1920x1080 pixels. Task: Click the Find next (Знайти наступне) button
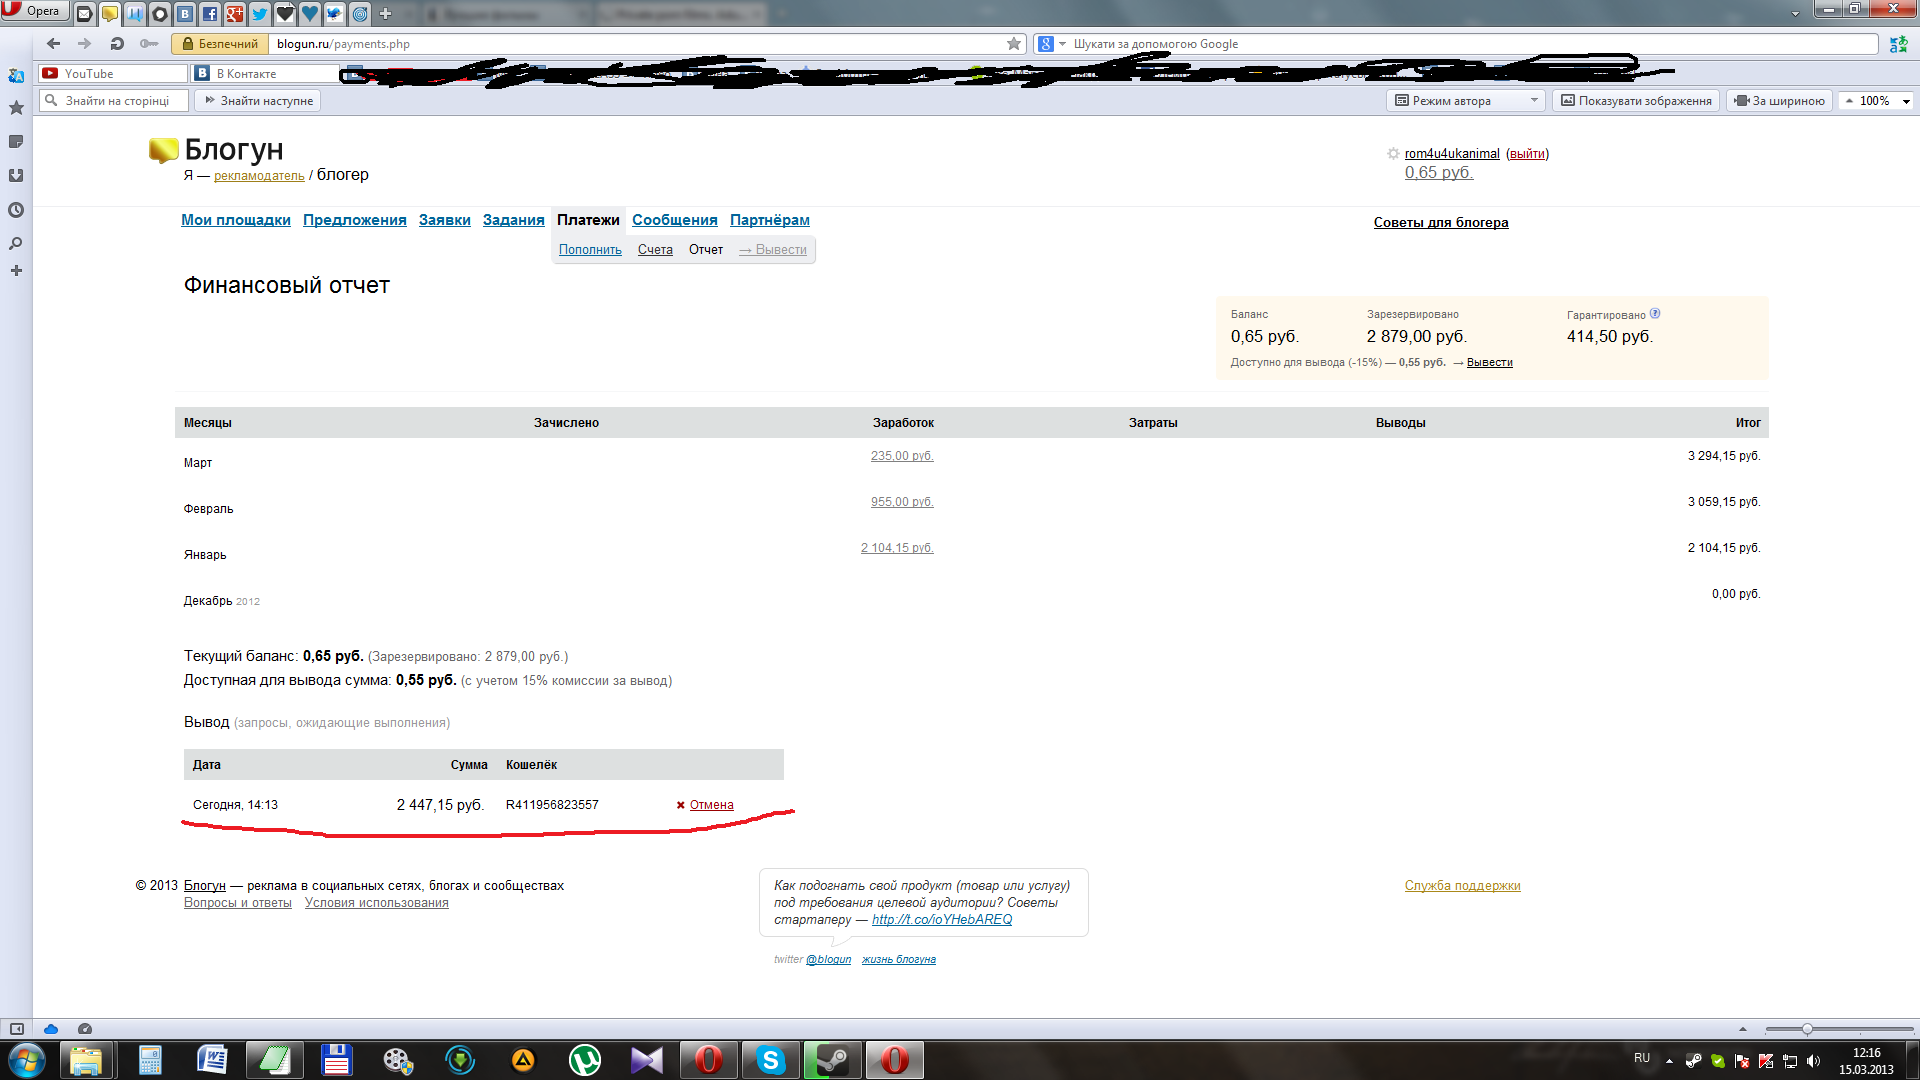(258, 101)
